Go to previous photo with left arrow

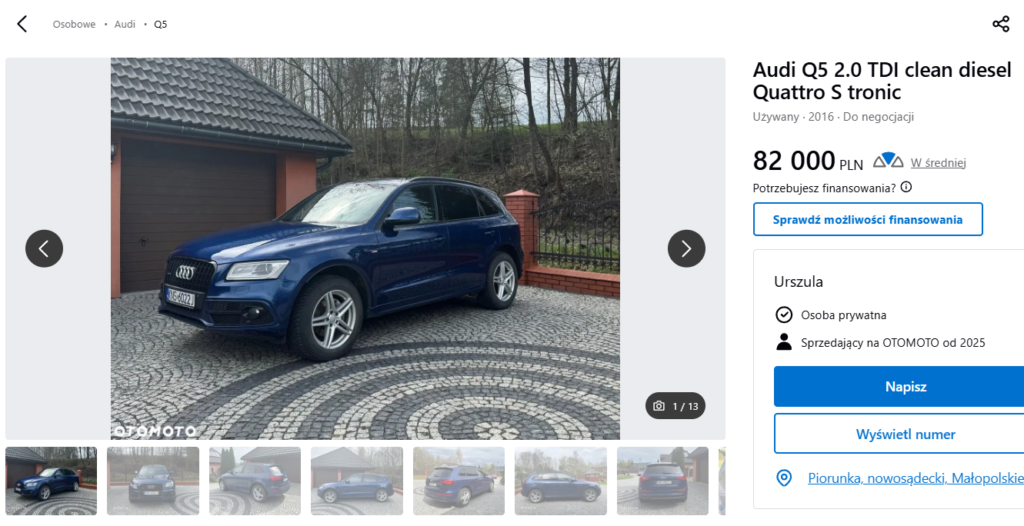tap(44, 248)
